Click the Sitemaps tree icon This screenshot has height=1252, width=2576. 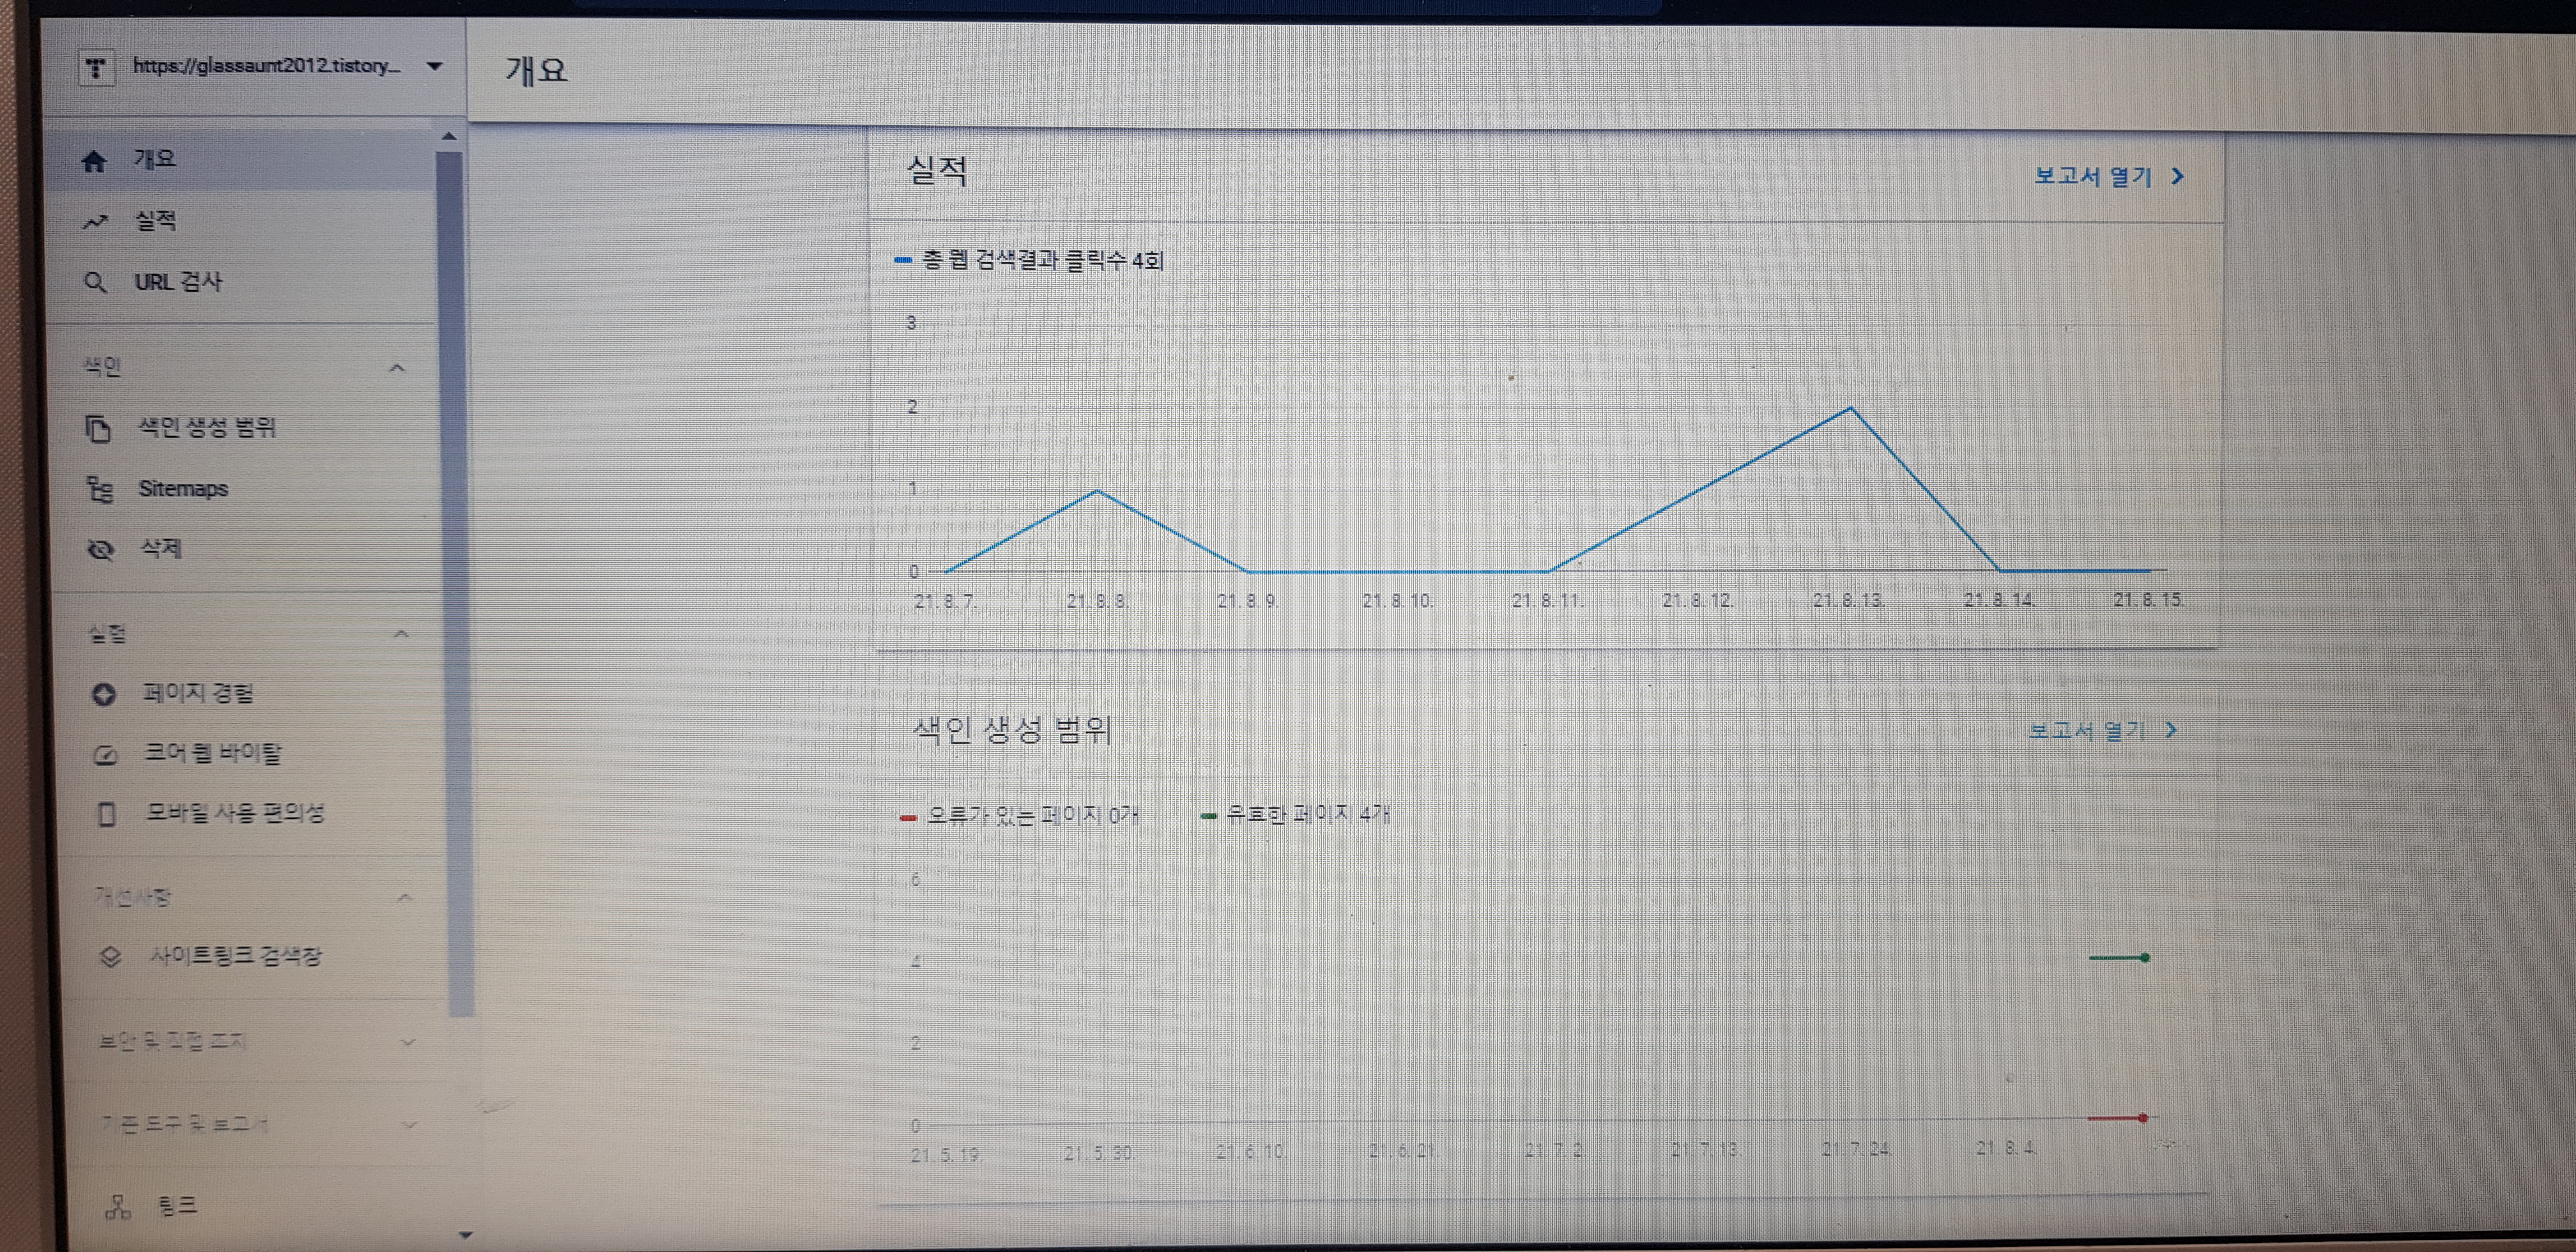click(99, 490)
